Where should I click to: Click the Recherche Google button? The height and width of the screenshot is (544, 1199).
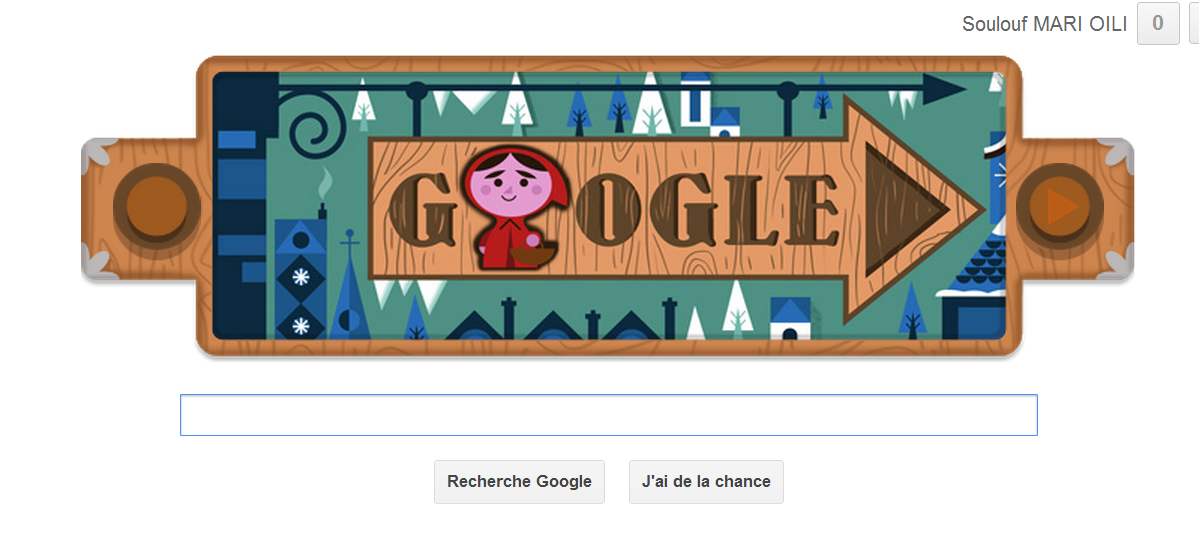click(x=519, y=481)
